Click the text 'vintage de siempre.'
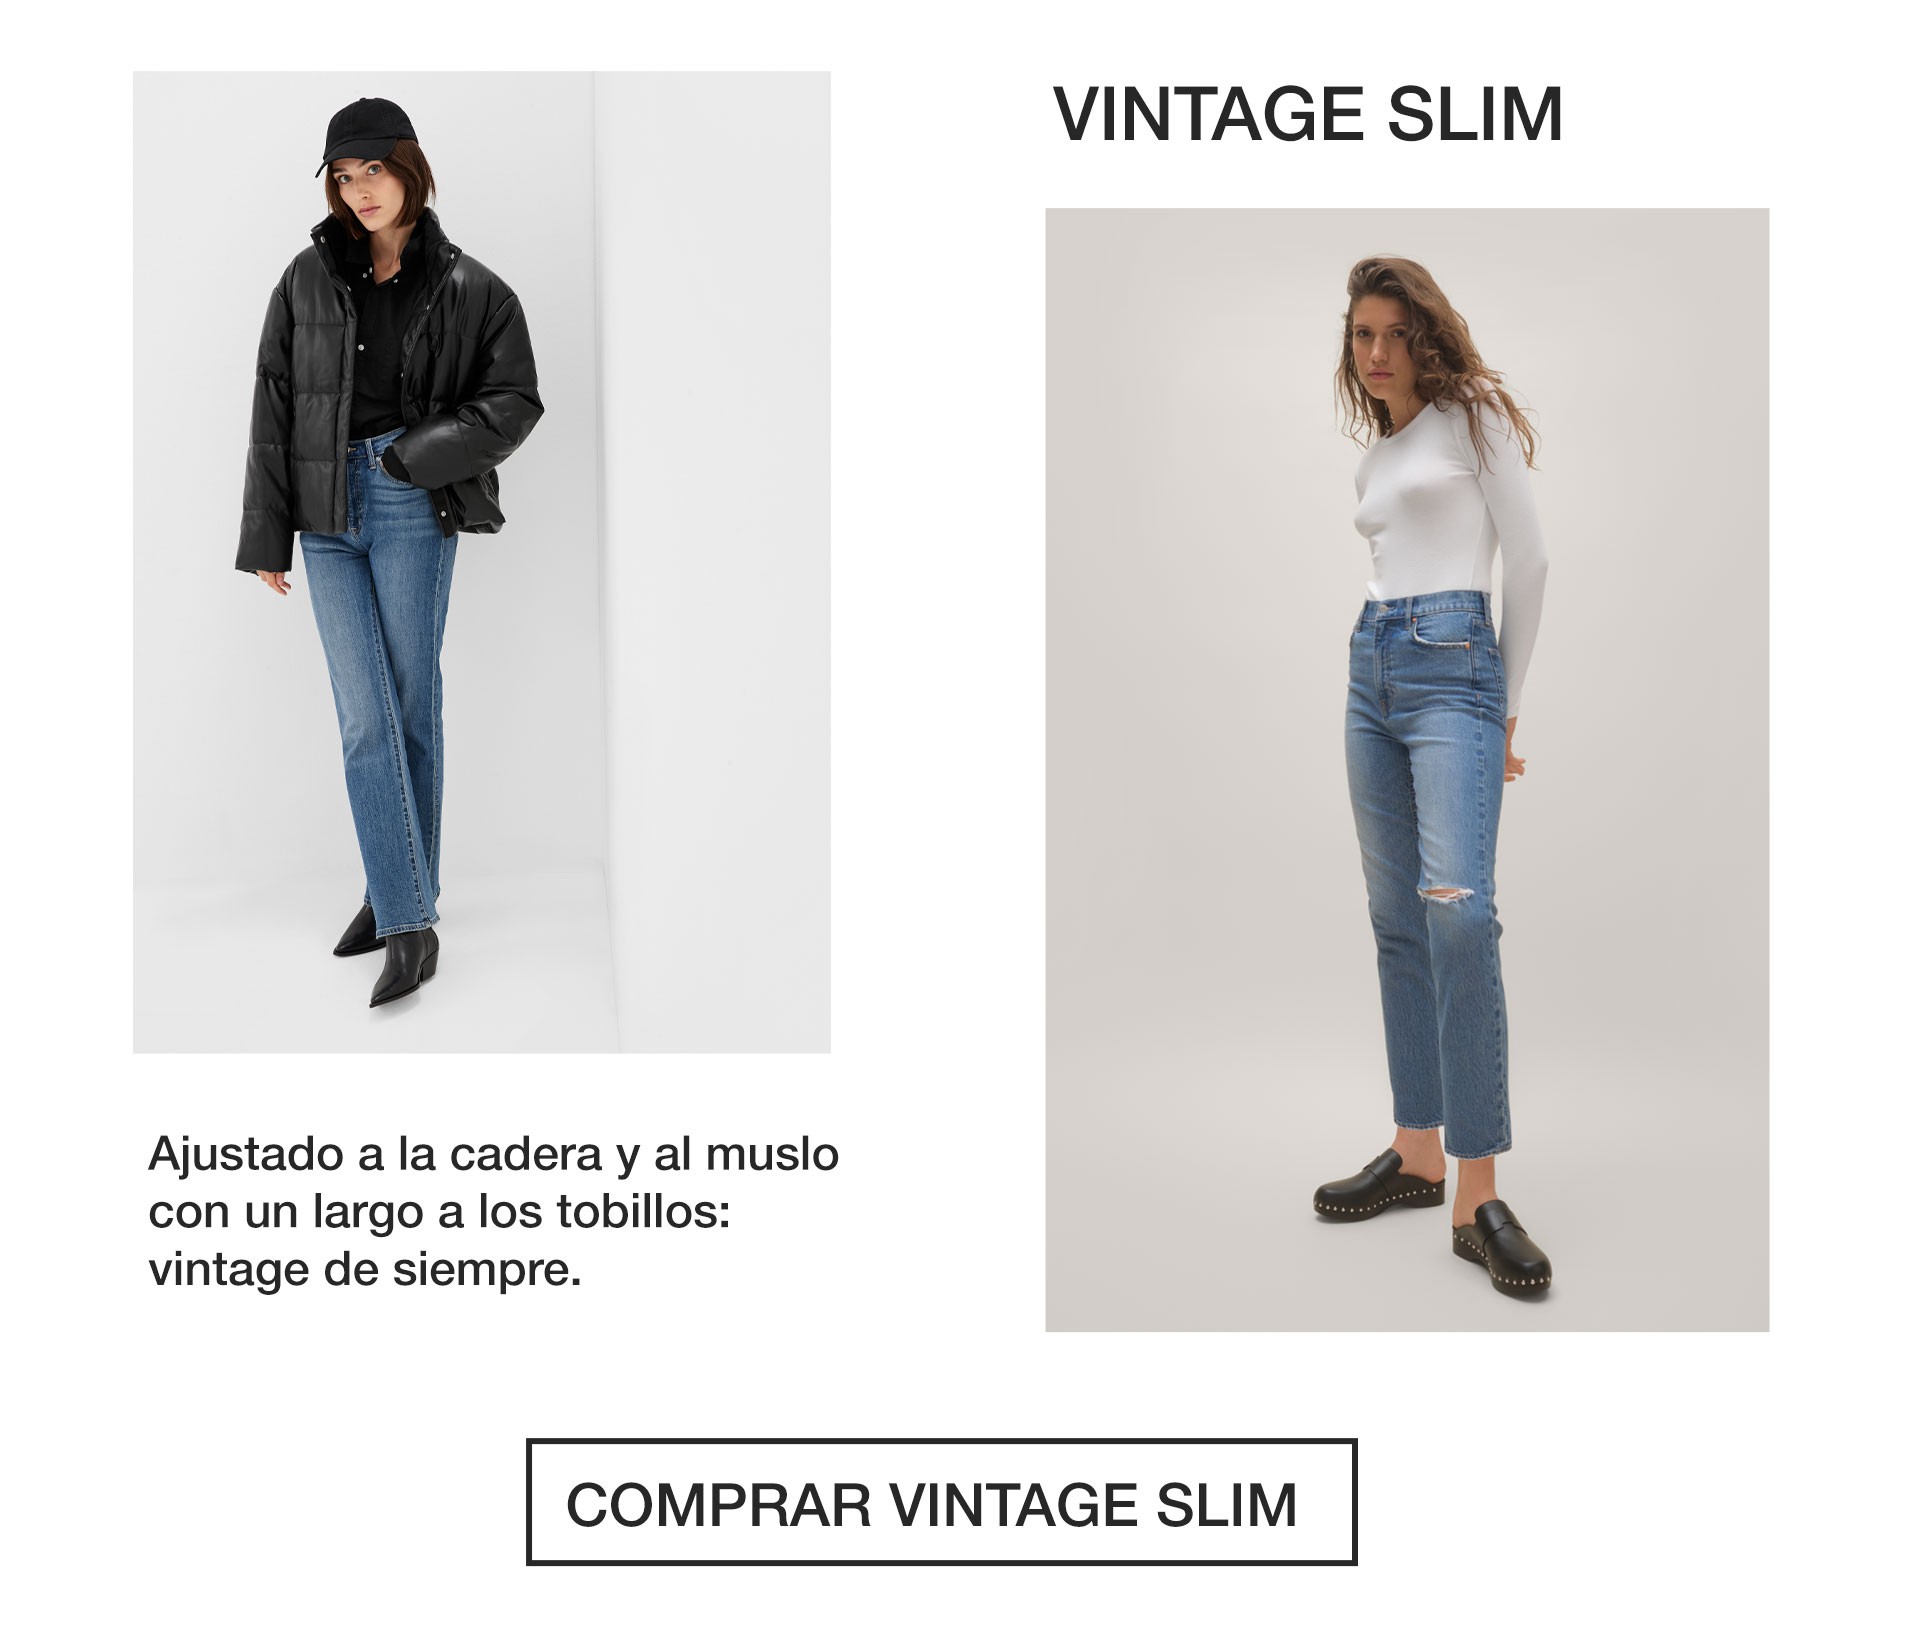The height and width of the screenshot is (1652, 1913). click(x=364, y=1269)
